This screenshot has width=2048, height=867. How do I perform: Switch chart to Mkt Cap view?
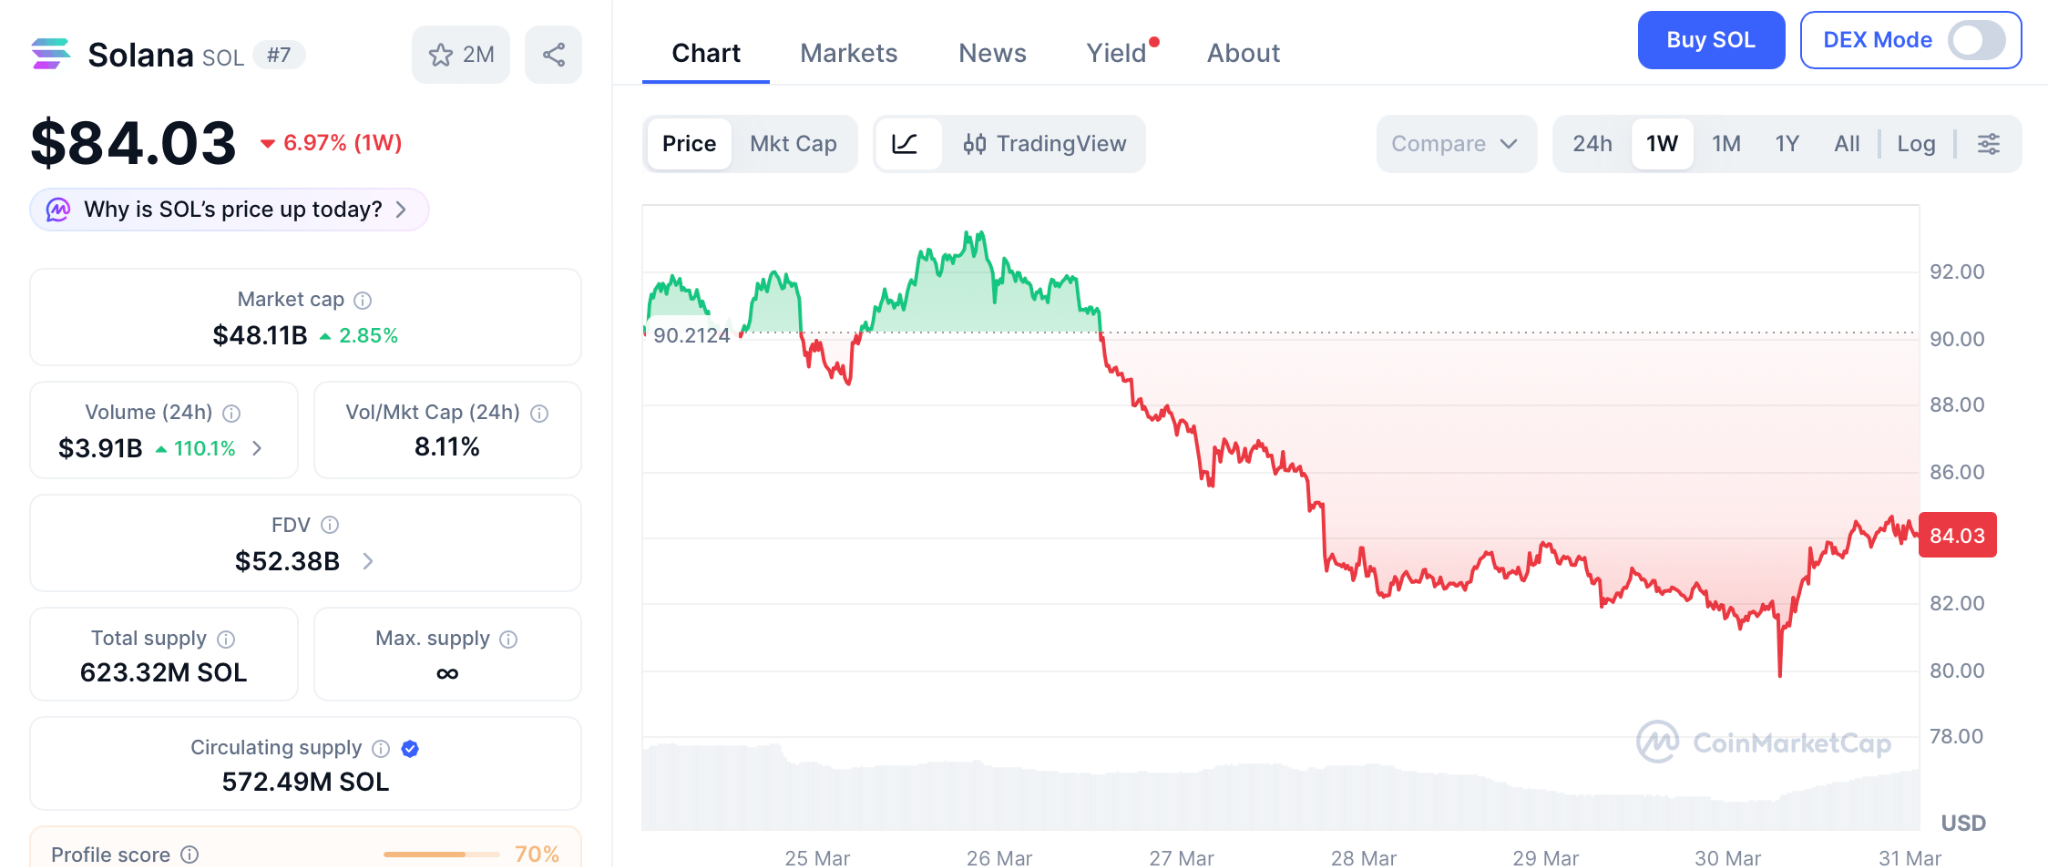[793, 144]
